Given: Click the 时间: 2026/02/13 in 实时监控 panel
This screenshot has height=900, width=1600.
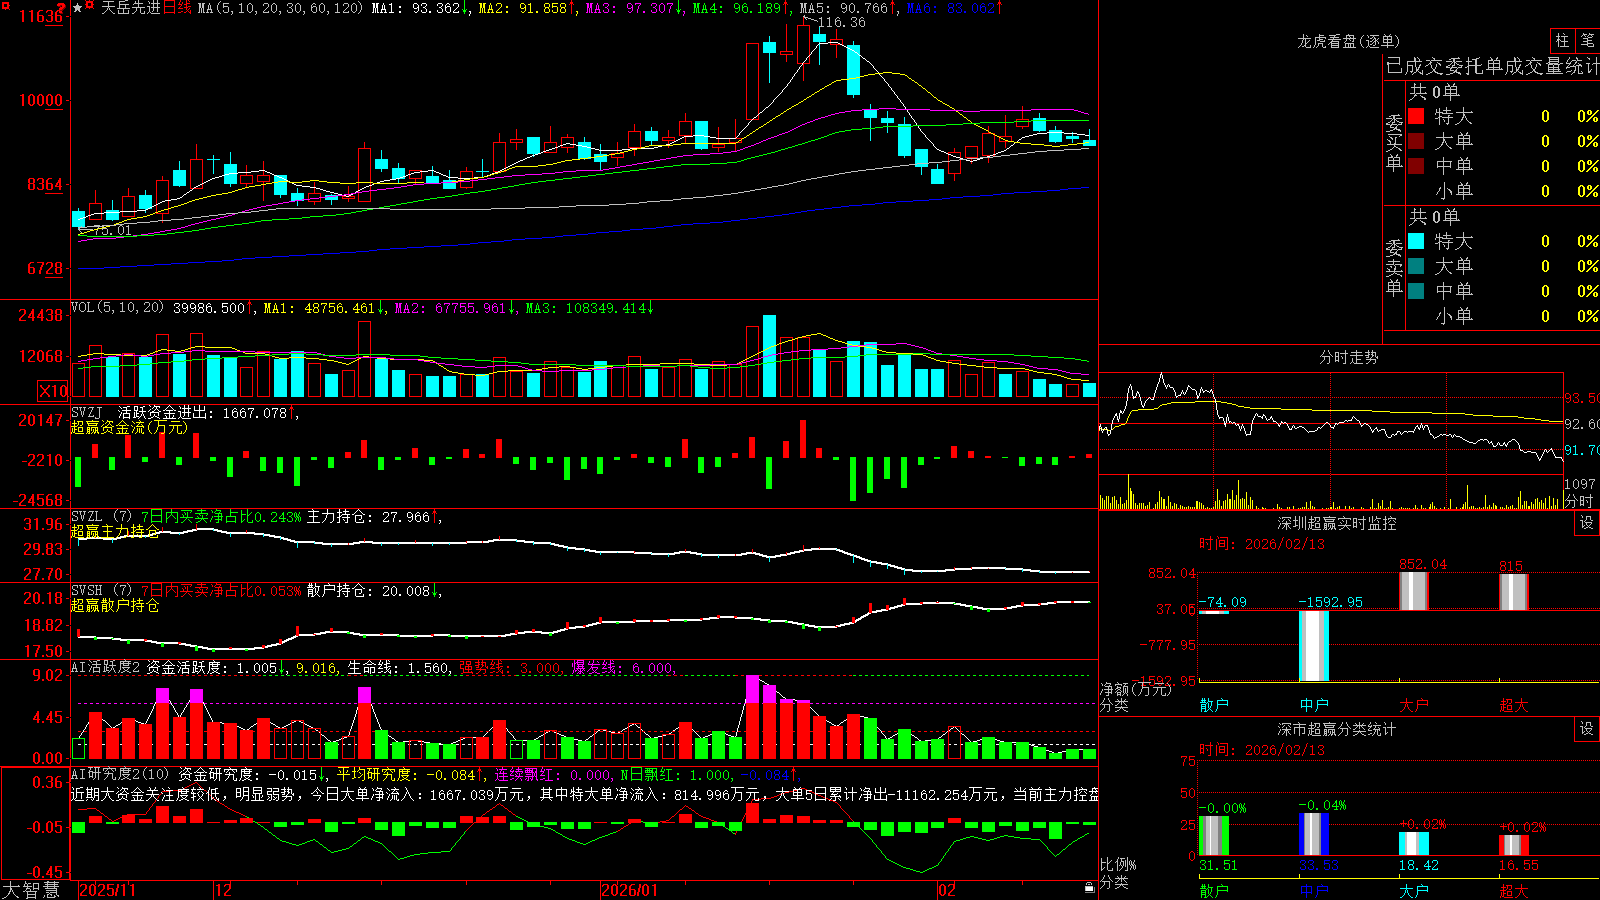Looking at the screenshot, I should click(x=1262, y=544).
